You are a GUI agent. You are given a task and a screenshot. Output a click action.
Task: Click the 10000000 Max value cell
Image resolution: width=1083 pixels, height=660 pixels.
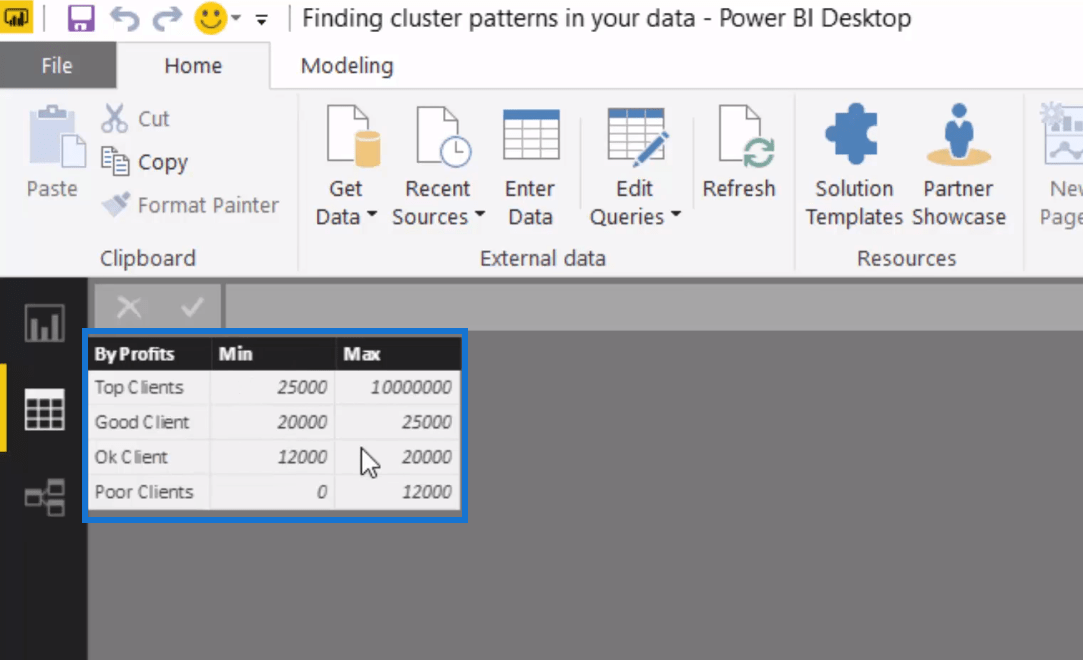click(x=399, y=387)
